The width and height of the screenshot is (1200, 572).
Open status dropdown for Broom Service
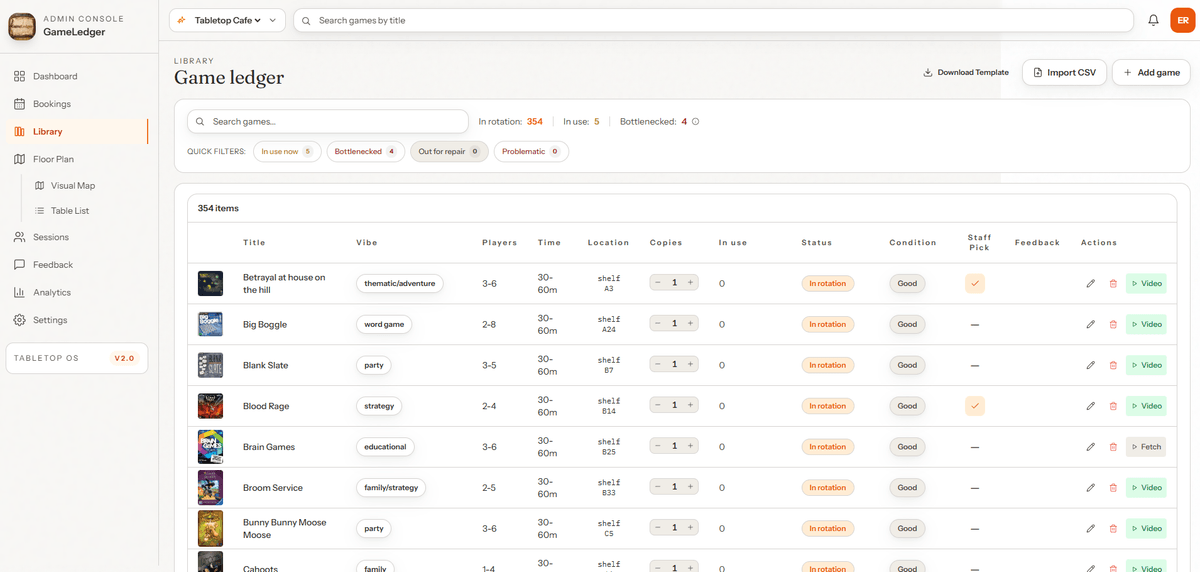coord(828,488)
